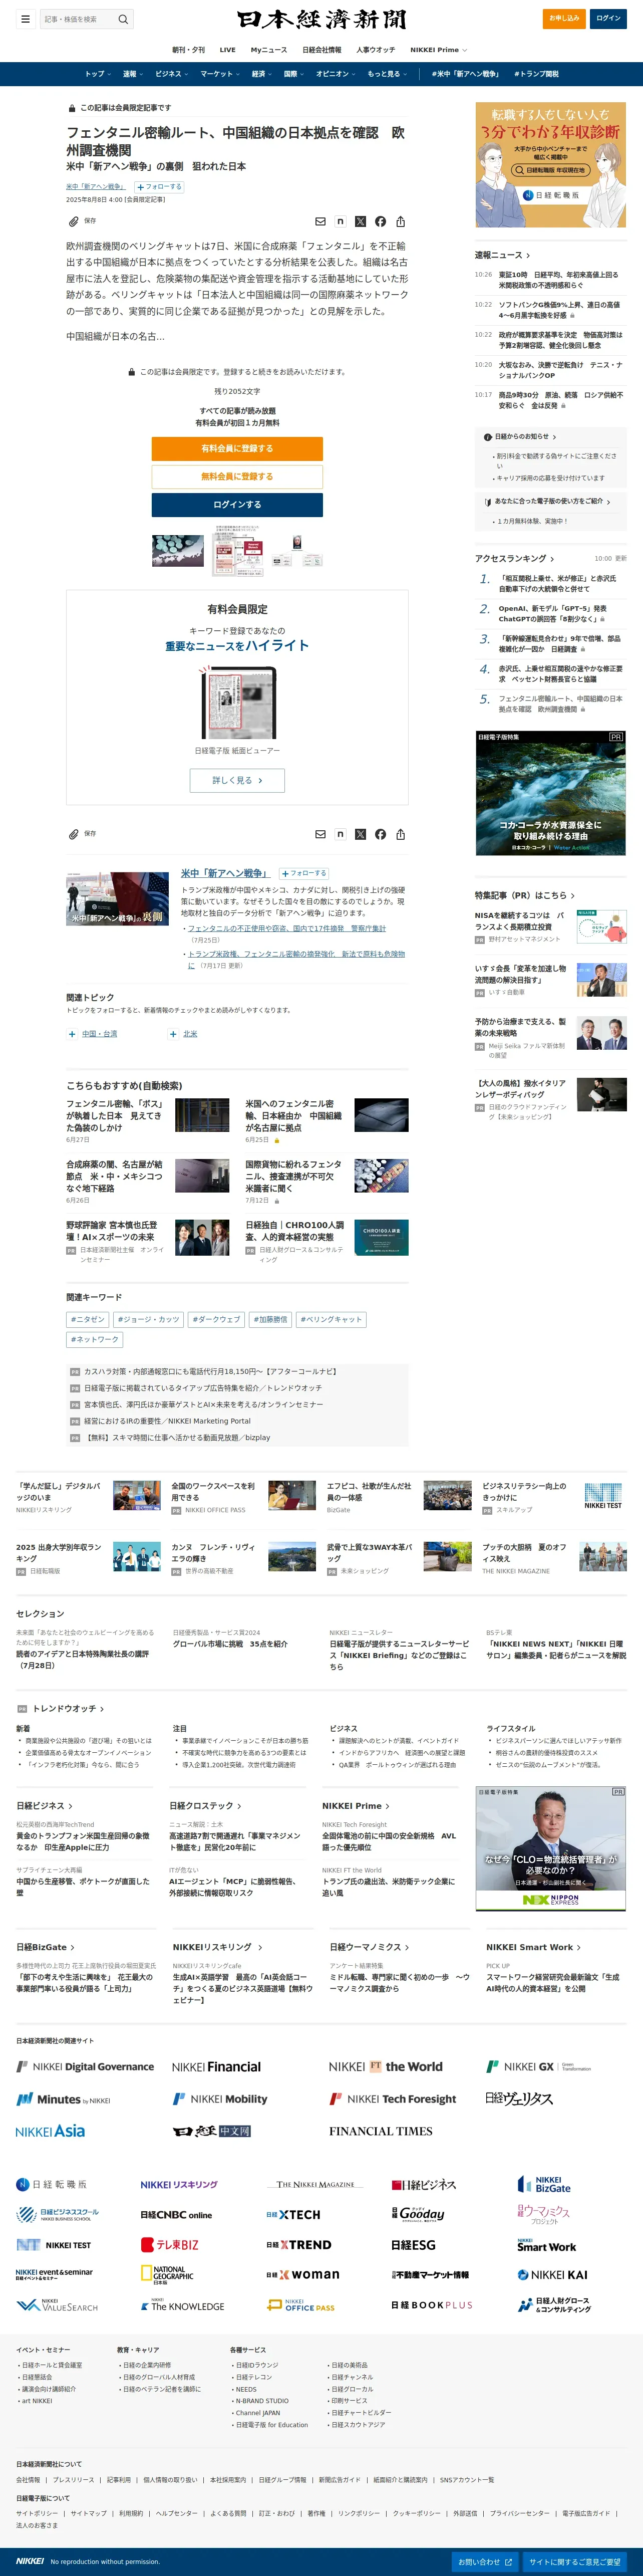Open the National Geographic logo in the footer
This screenshot has height=2576, width=643.
(x=167, y=2275)
